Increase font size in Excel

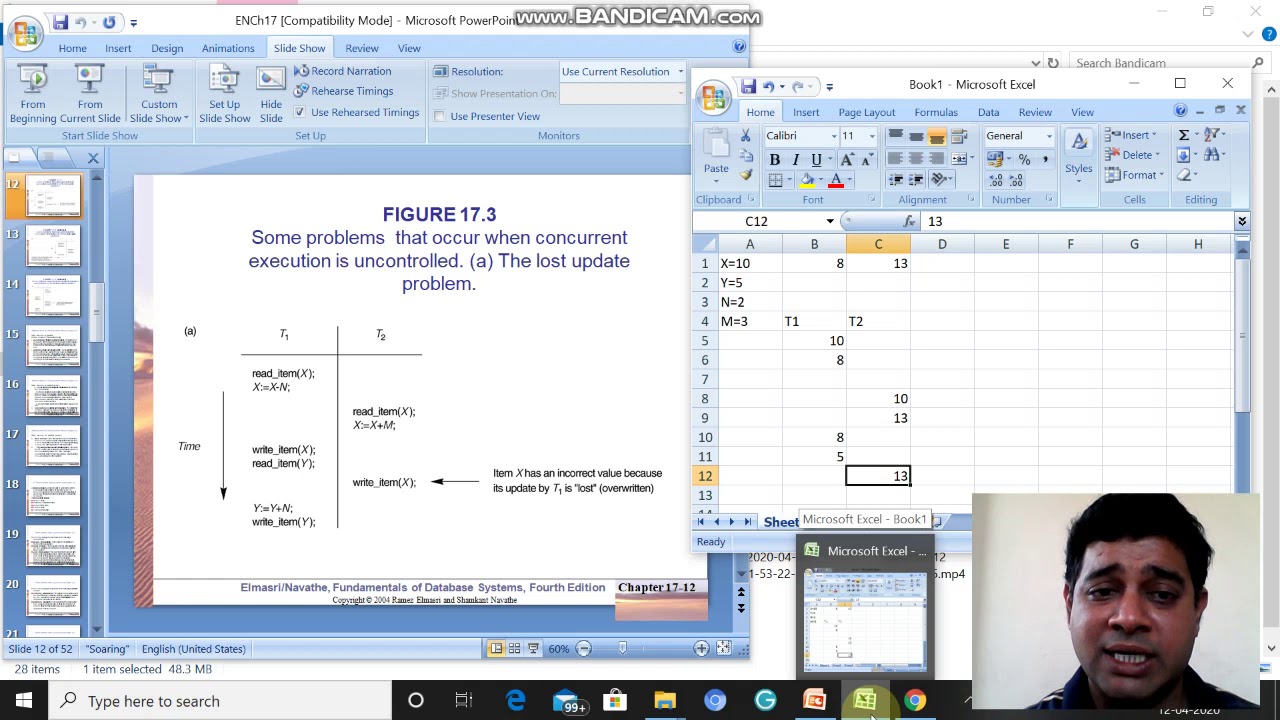848,160
